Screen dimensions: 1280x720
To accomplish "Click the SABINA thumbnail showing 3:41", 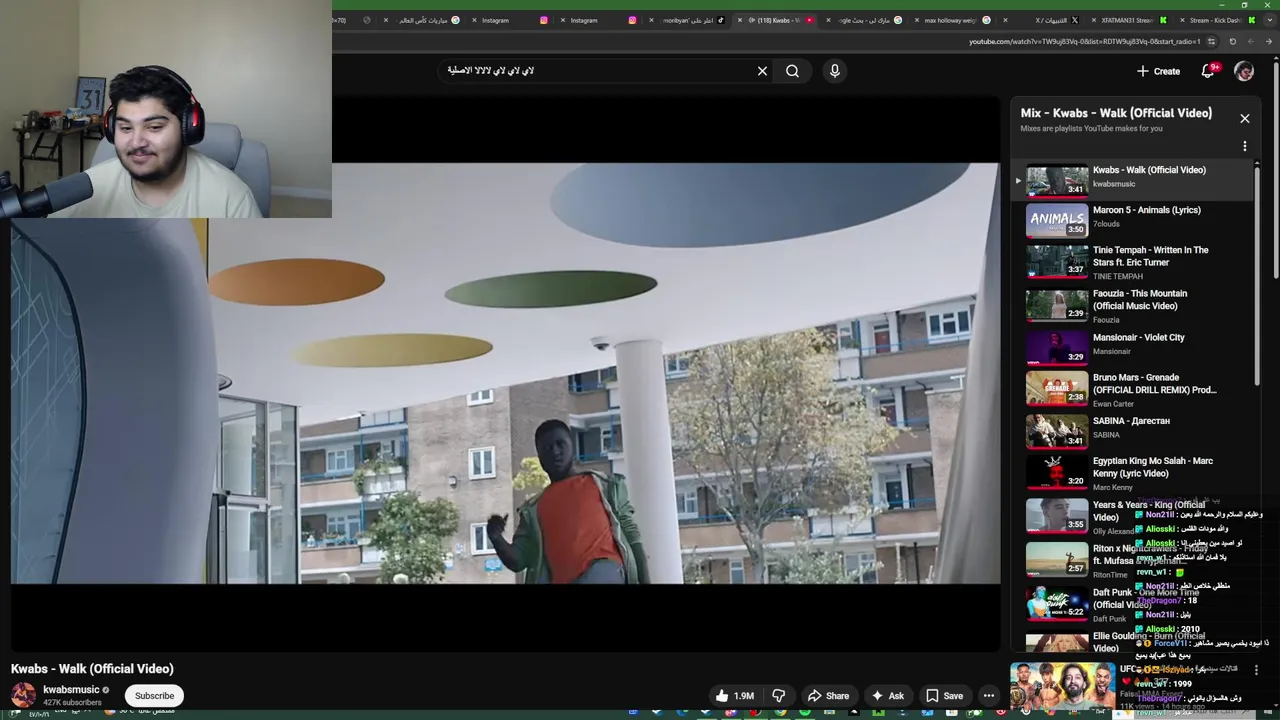I will pyautogui.click(x=1057, y=431).
